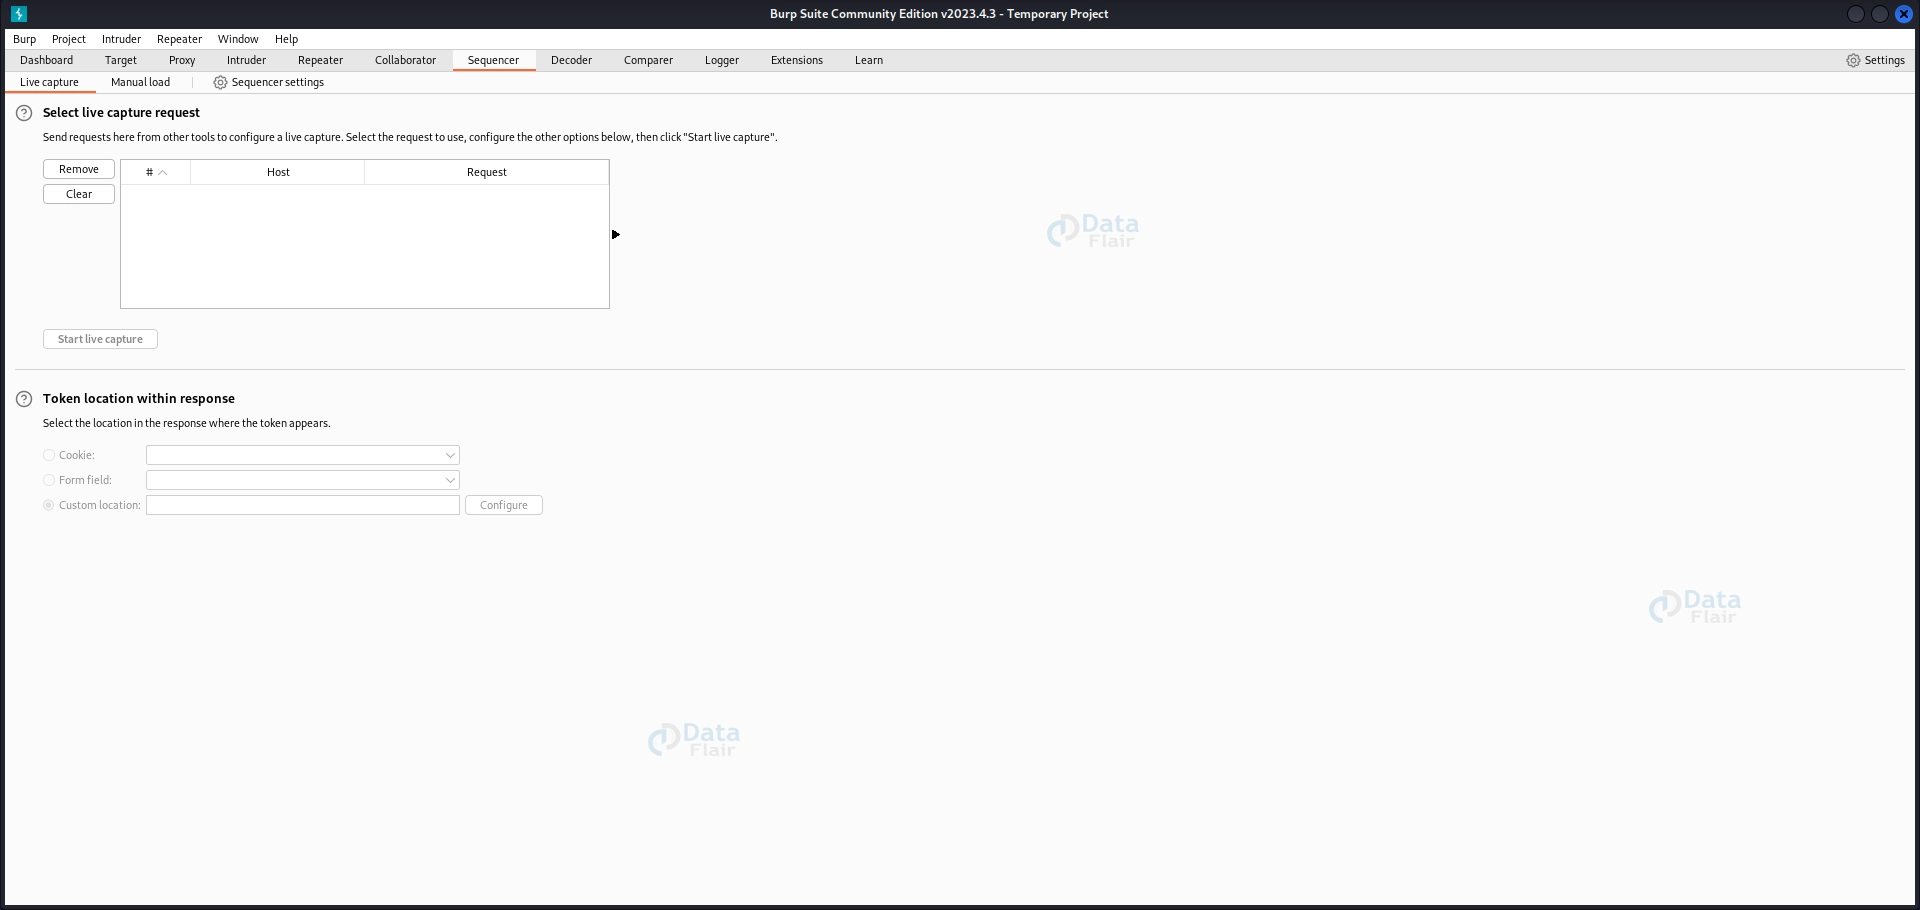Switch to the Extensions tab
This screenshot has height=910, width=1920.
click(x=797, y=60)
